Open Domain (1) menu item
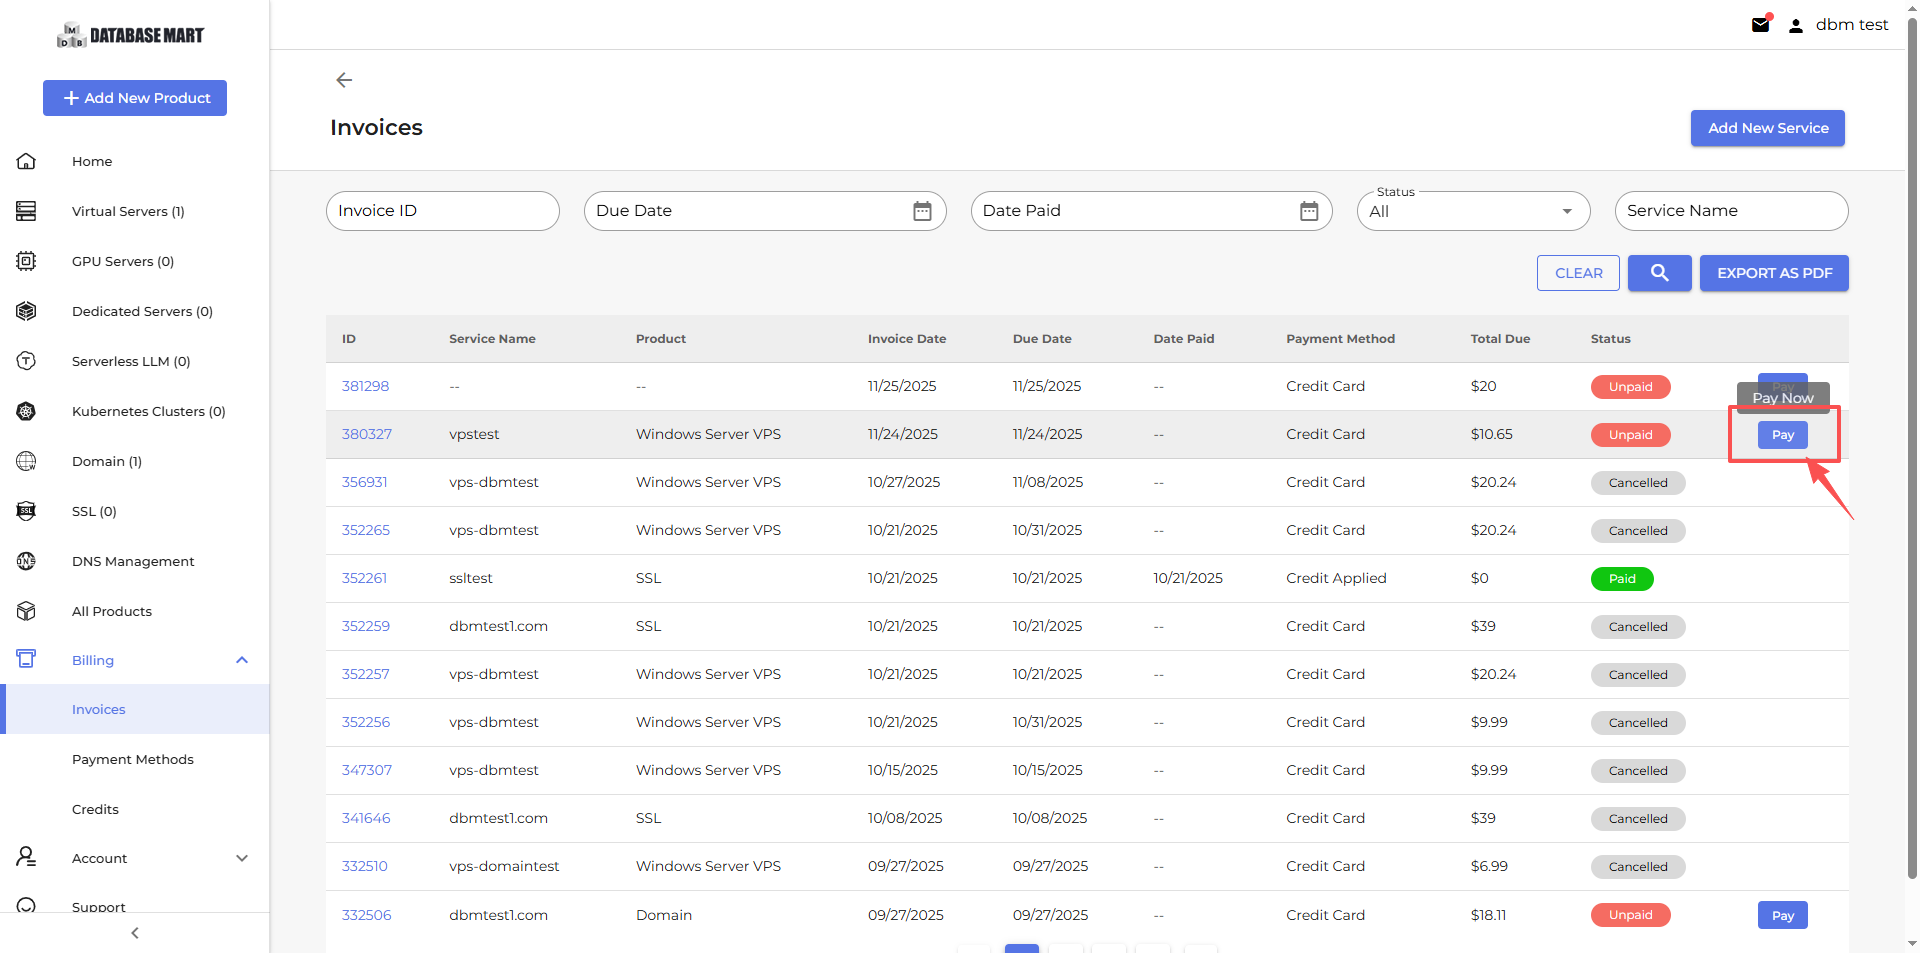The width and height of the screenshot is (1920, 953). (x=107, y=461)
